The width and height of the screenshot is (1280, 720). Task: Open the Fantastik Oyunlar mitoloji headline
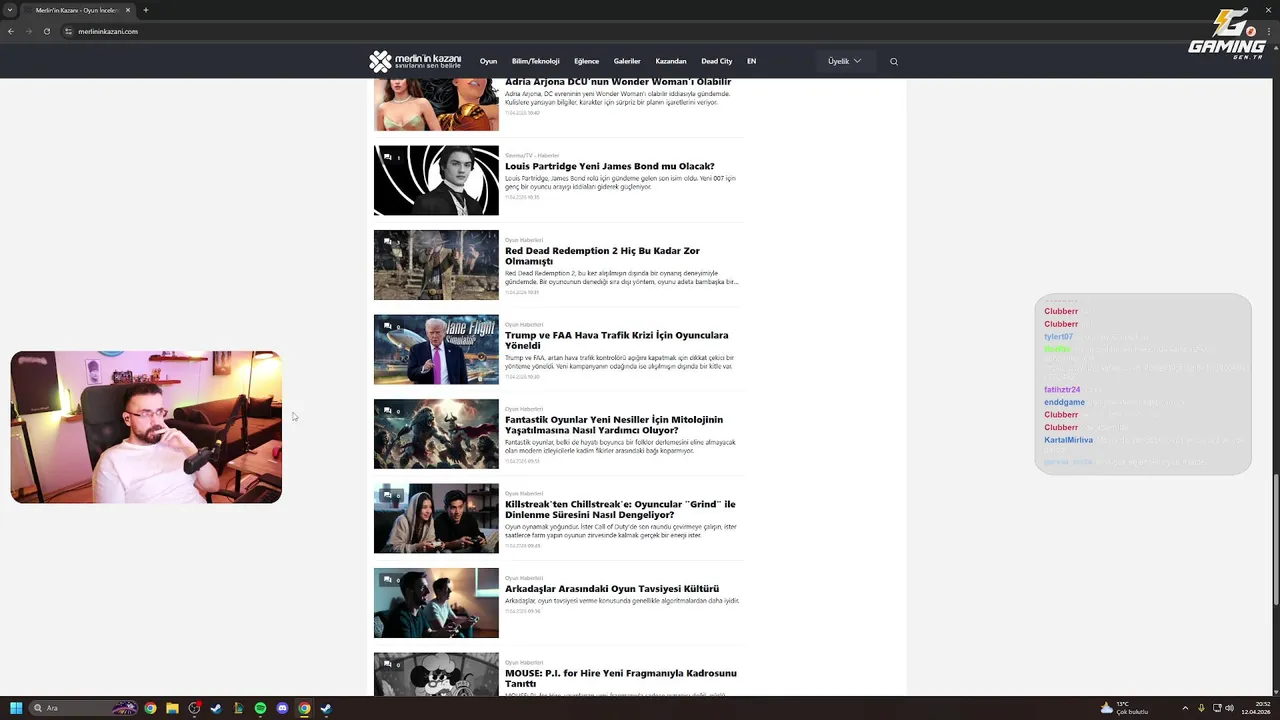coord(614,425)
